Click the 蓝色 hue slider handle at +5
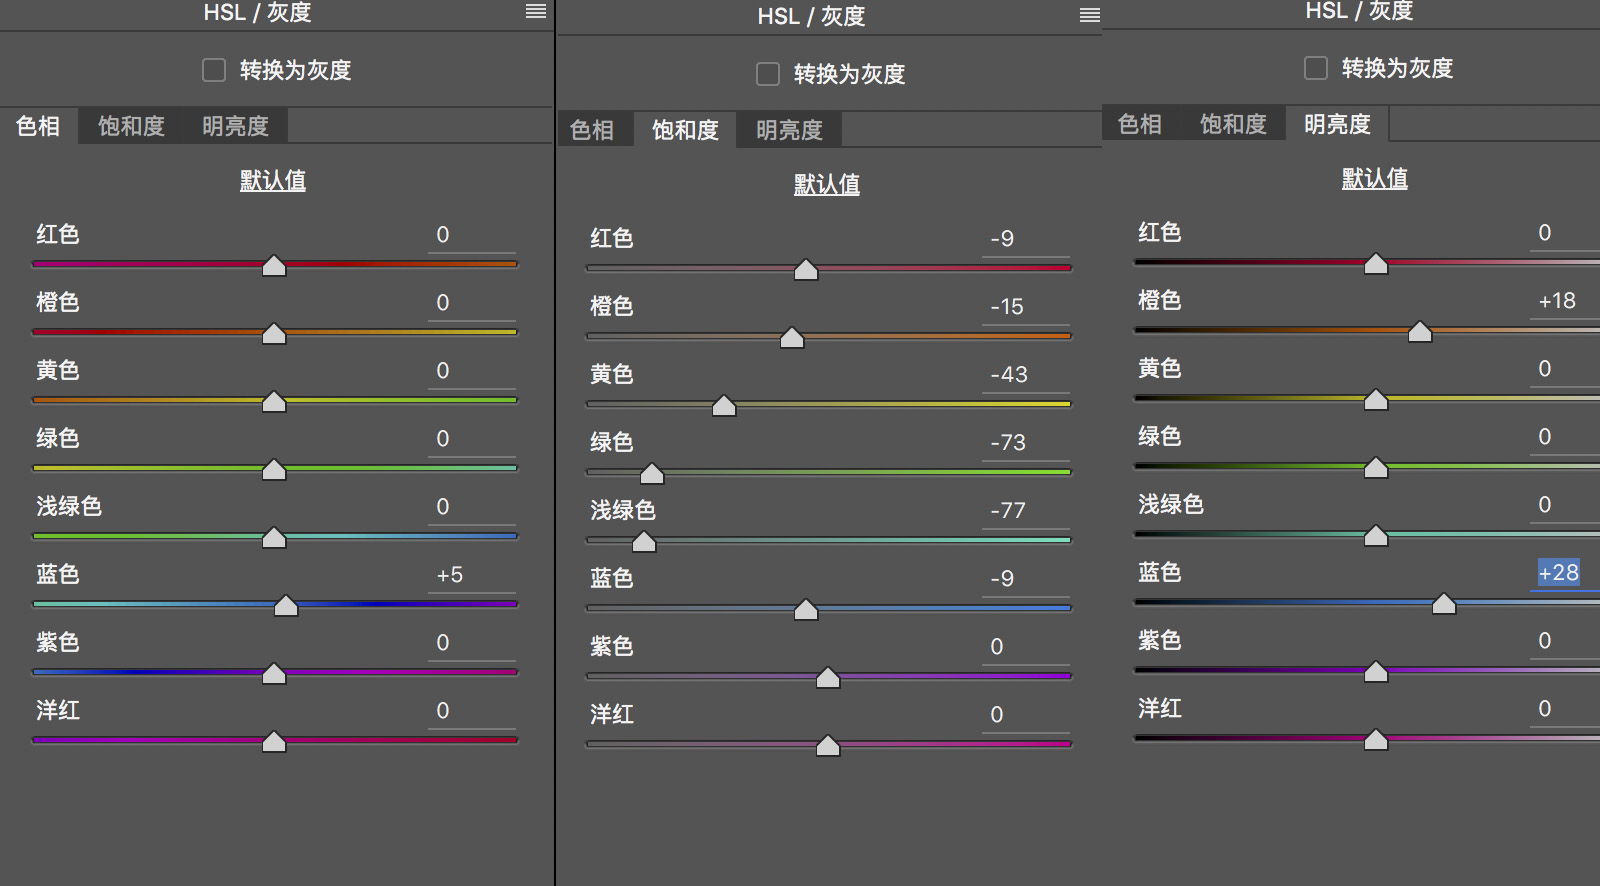The image size is (1600, 886). [286, 606]
